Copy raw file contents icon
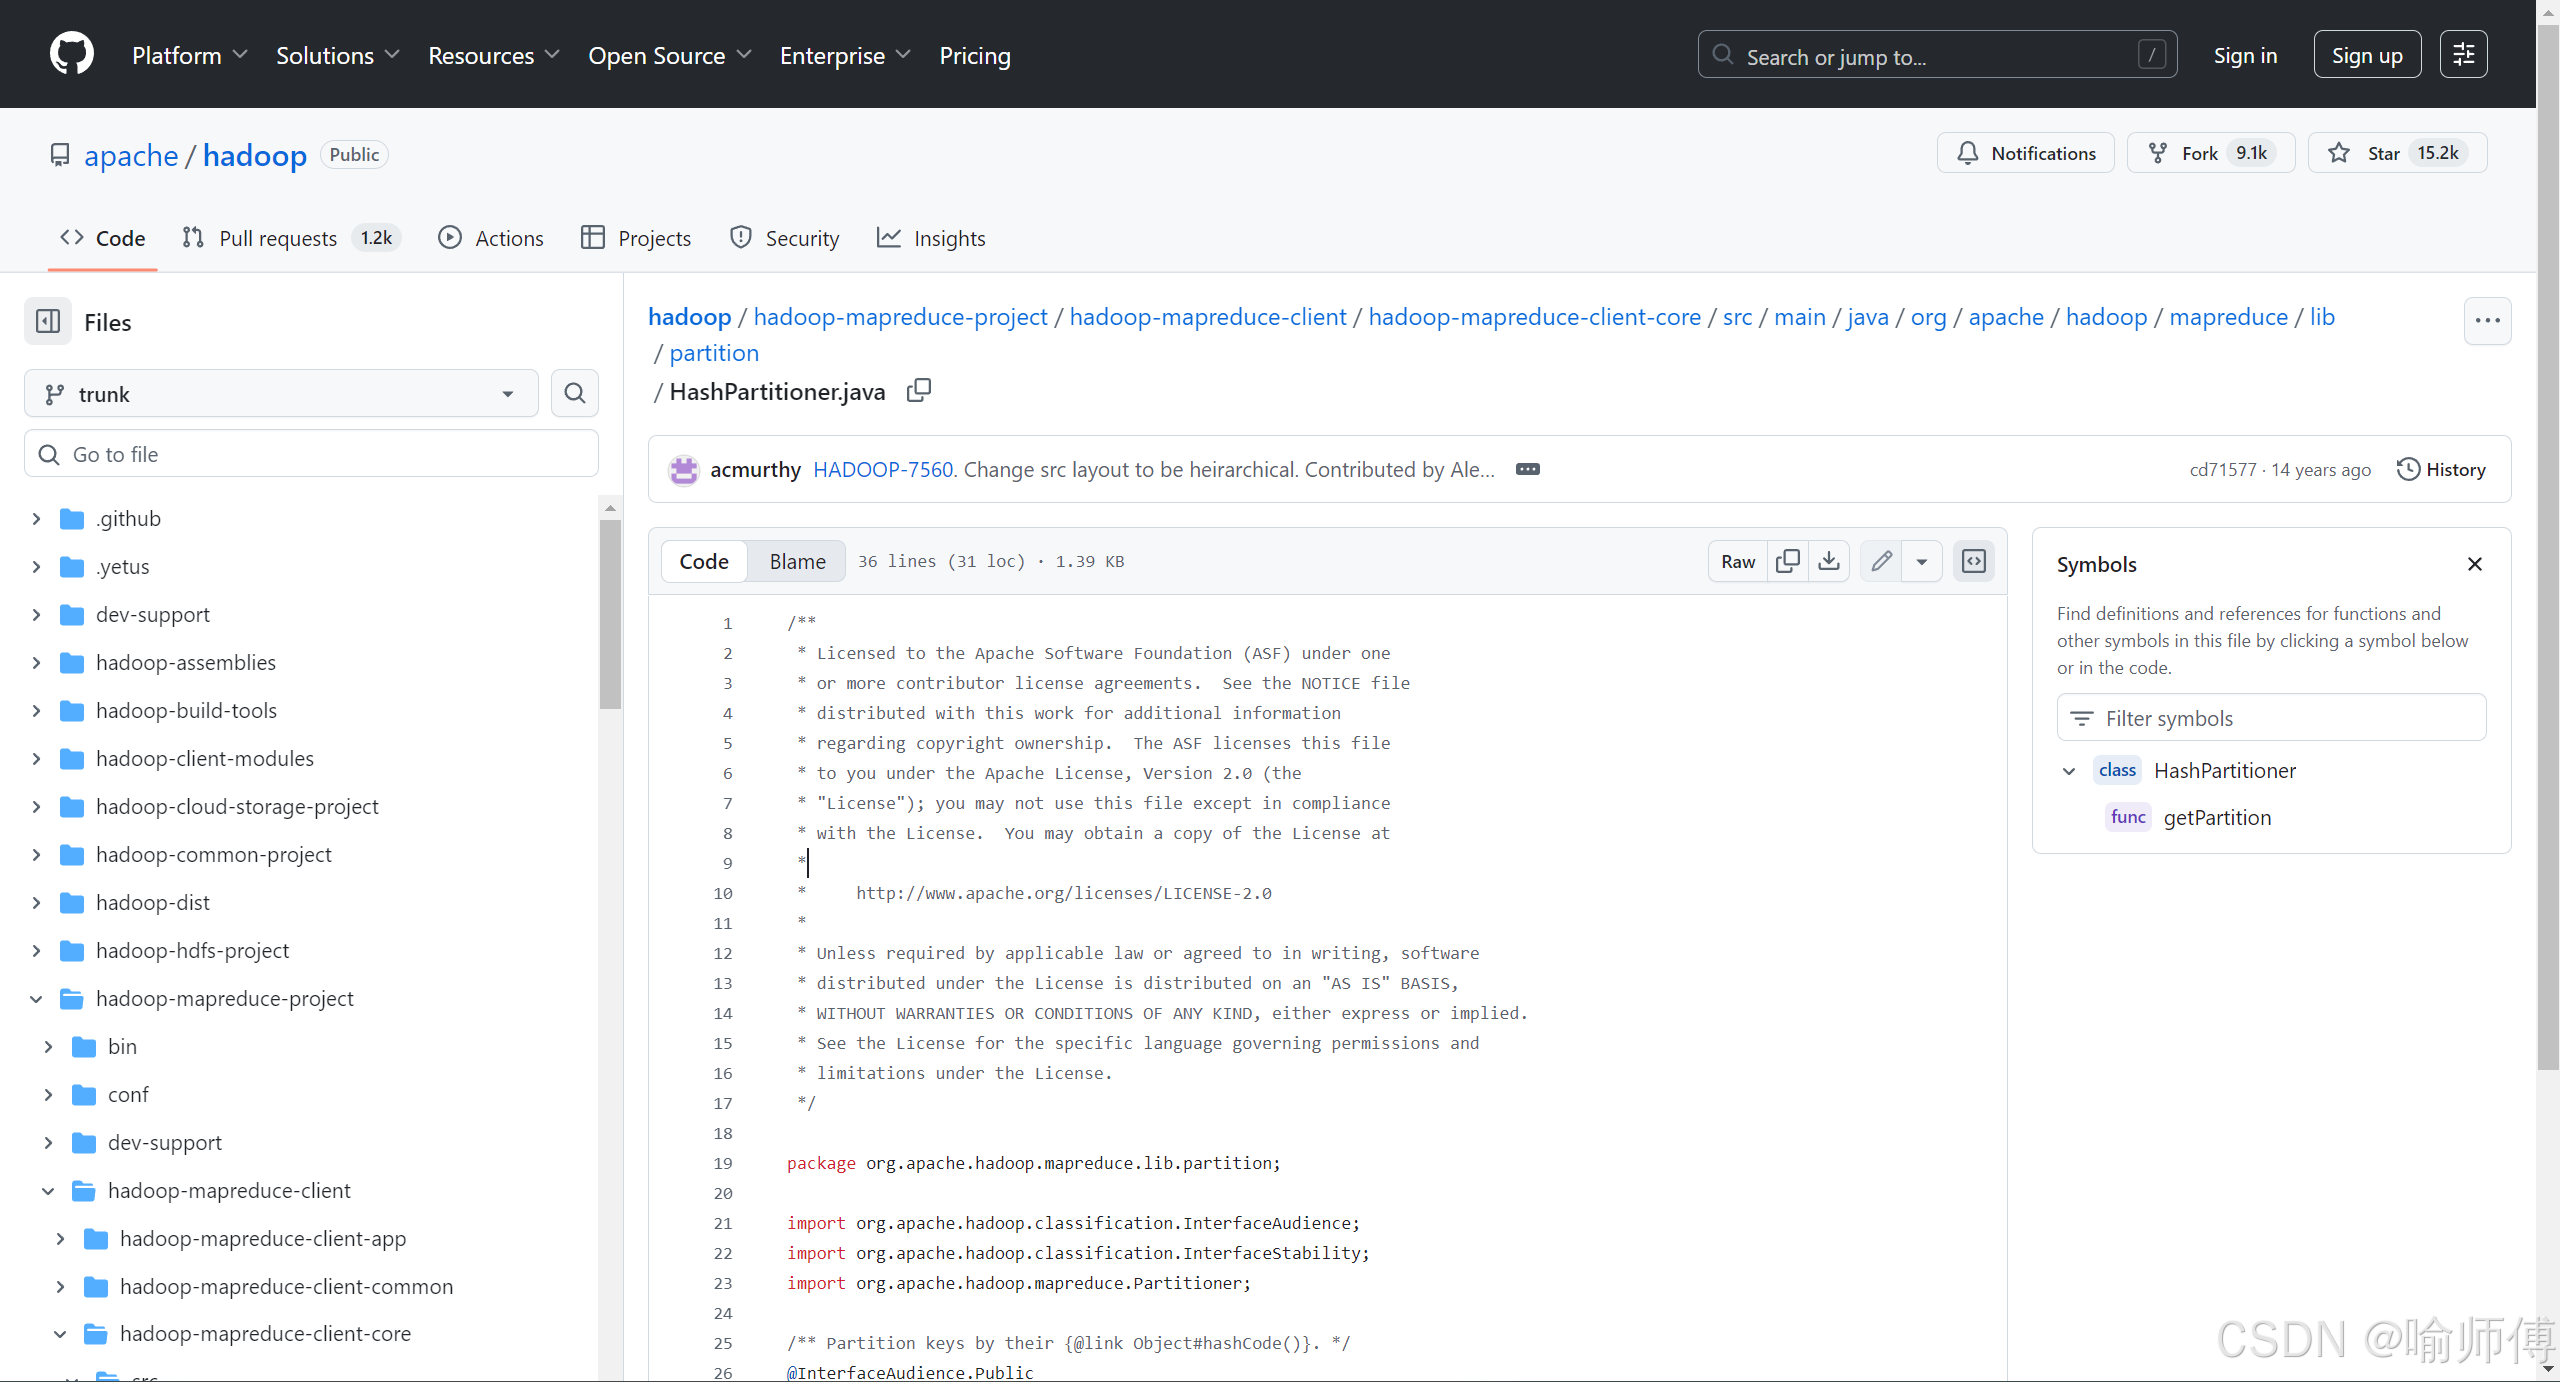This screenshot has width=2560, height=1382. tap(1787, 561)
